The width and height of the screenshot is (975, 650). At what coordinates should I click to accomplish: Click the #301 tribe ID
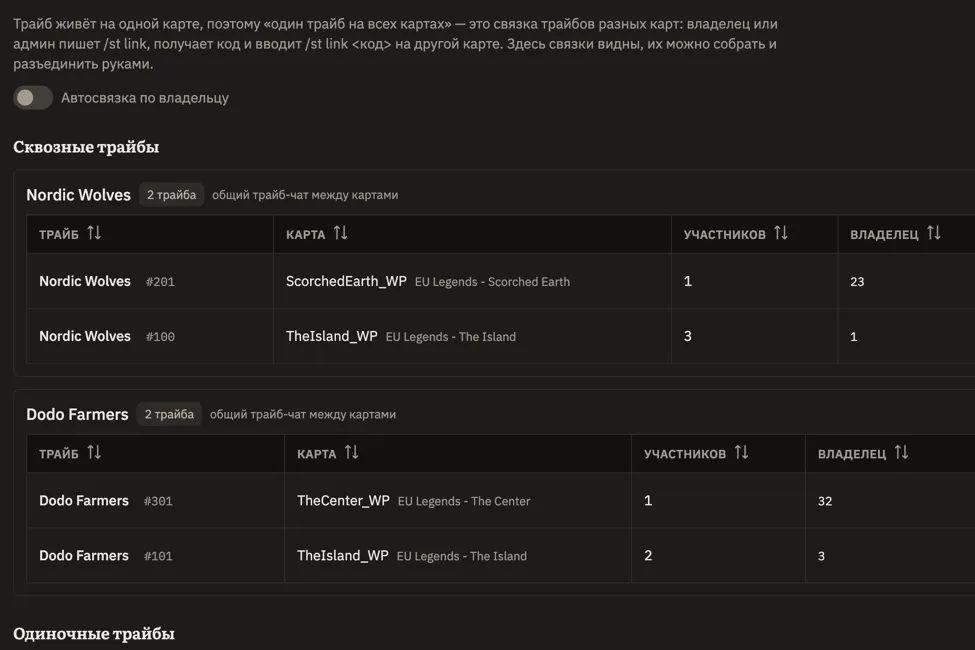158,501
